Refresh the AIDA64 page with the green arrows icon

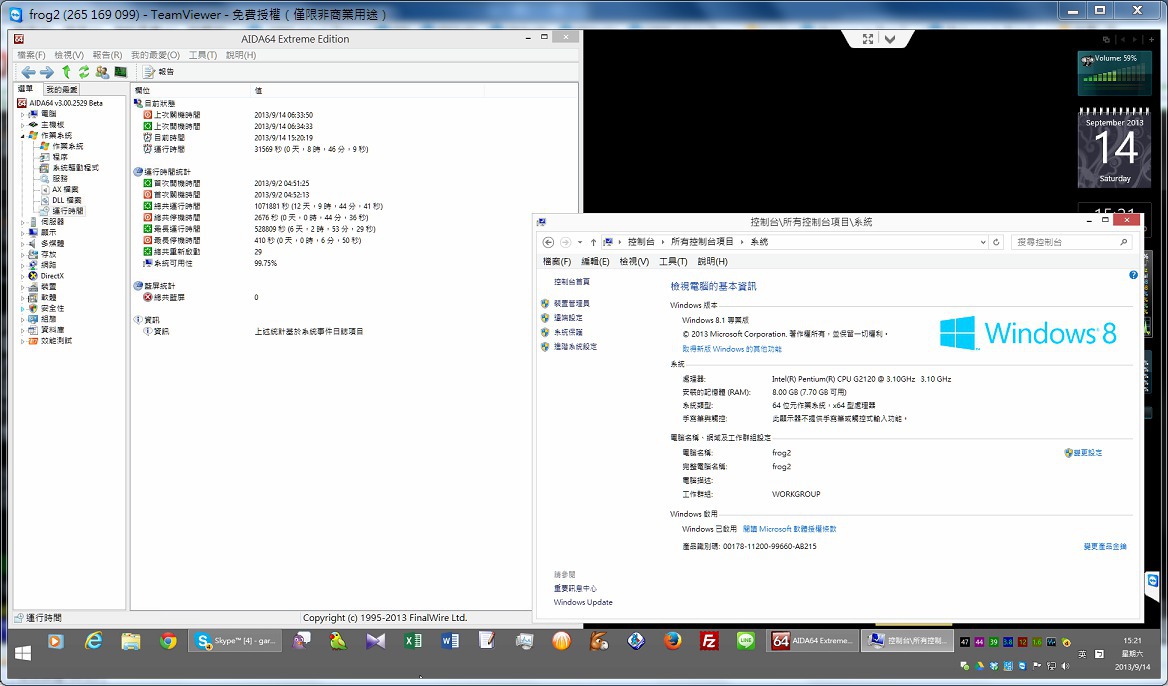tap(83, 72)
